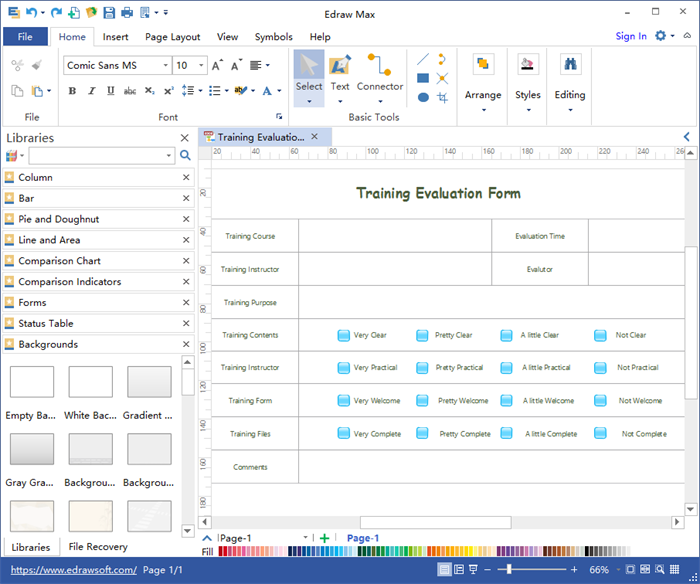The width and height of the screenshot is (700, 584).
Task: Select the Ellipse shape tool
Action: (x=423, y=97)
